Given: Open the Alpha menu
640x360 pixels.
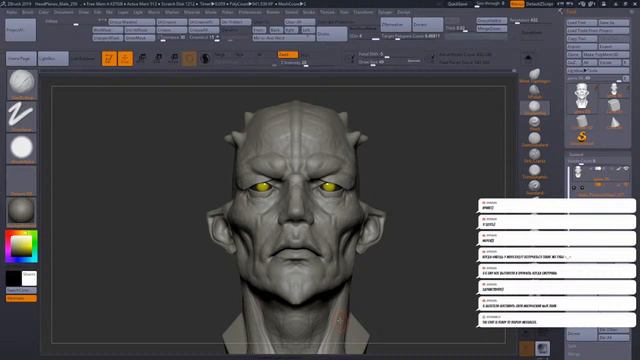Looking at the screenshot, I should tap(12, 12).
